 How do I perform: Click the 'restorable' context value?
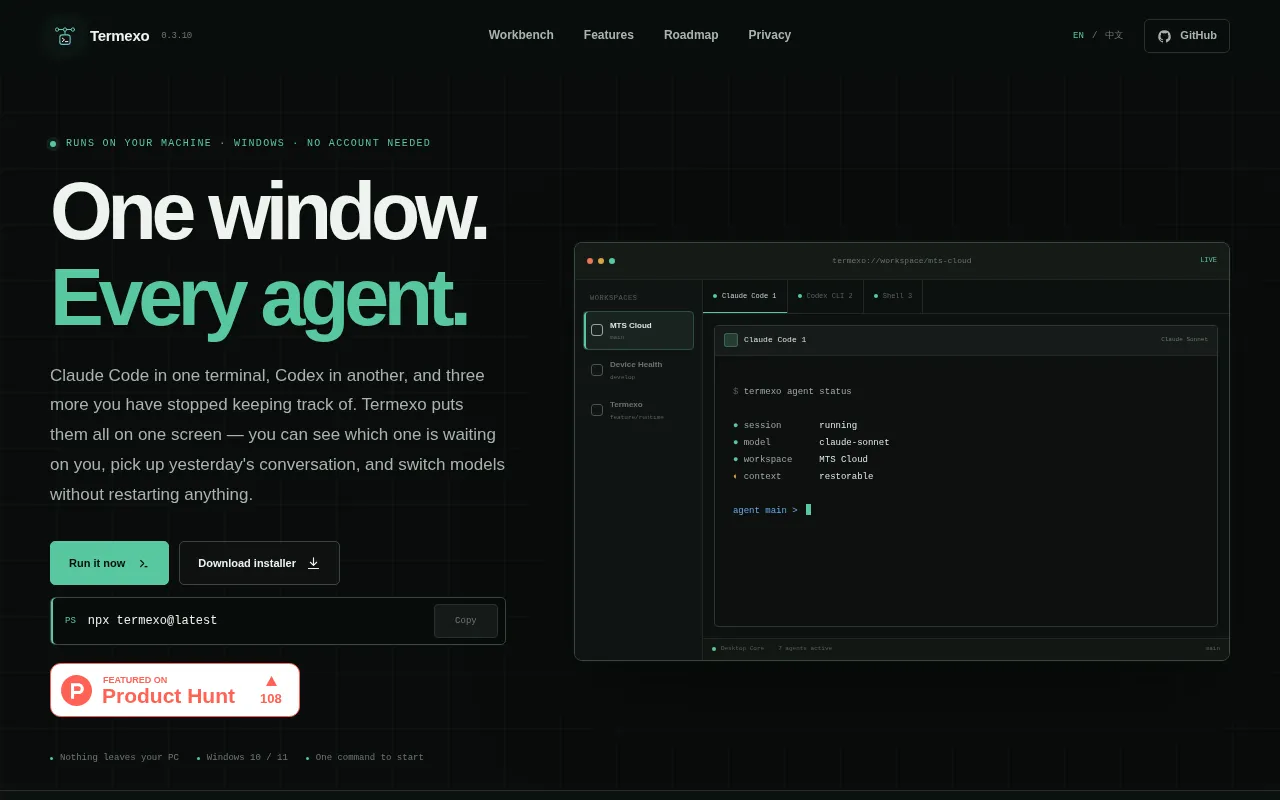[846, 477]
